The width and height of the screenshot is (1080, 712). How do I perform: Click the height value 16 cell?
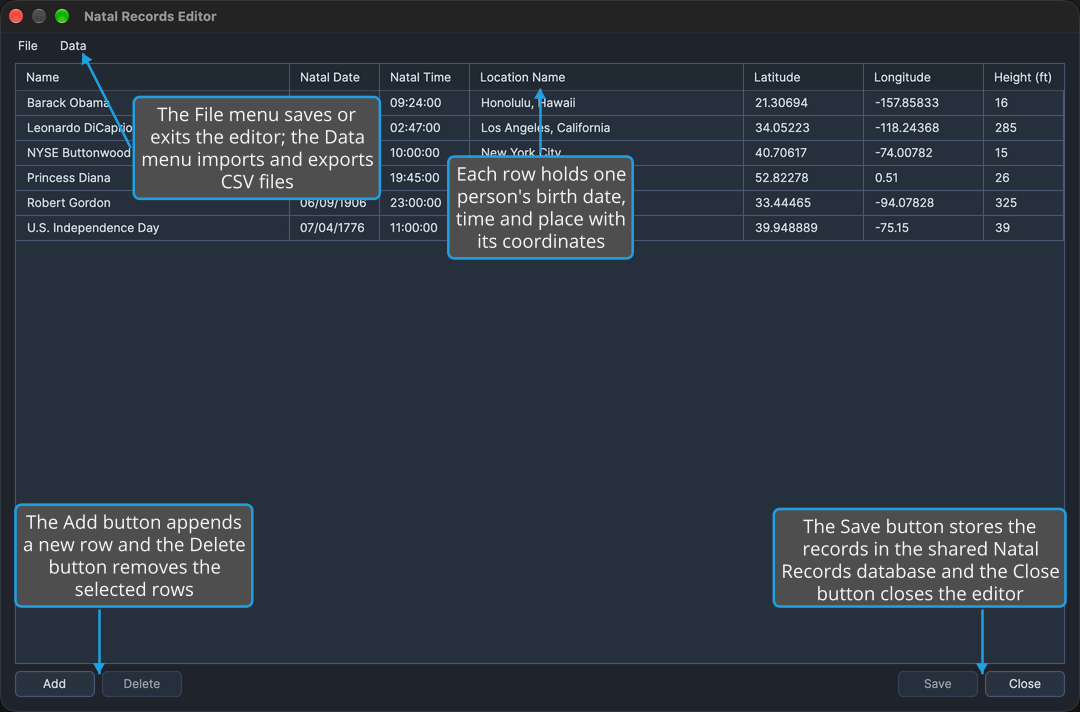(1024, 103)
